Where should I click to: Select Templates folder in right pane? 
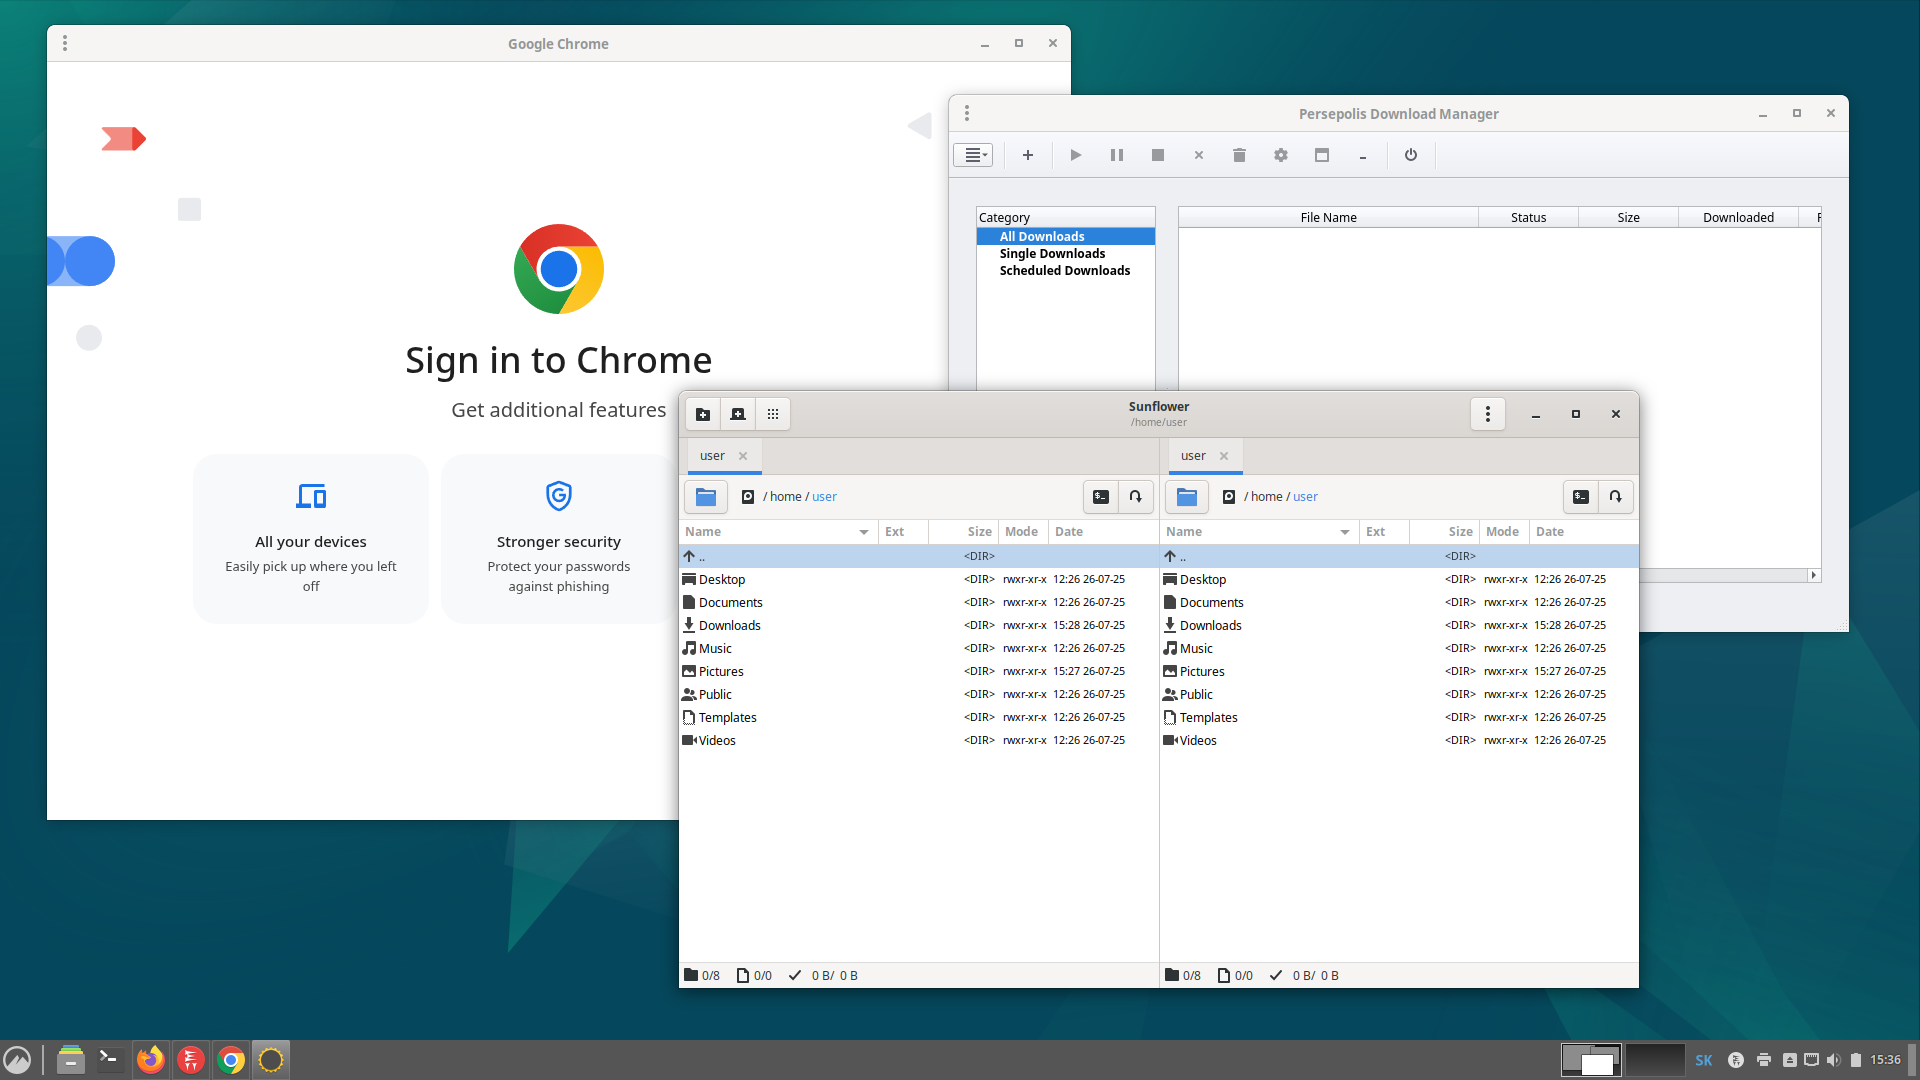pos(1399,717)
